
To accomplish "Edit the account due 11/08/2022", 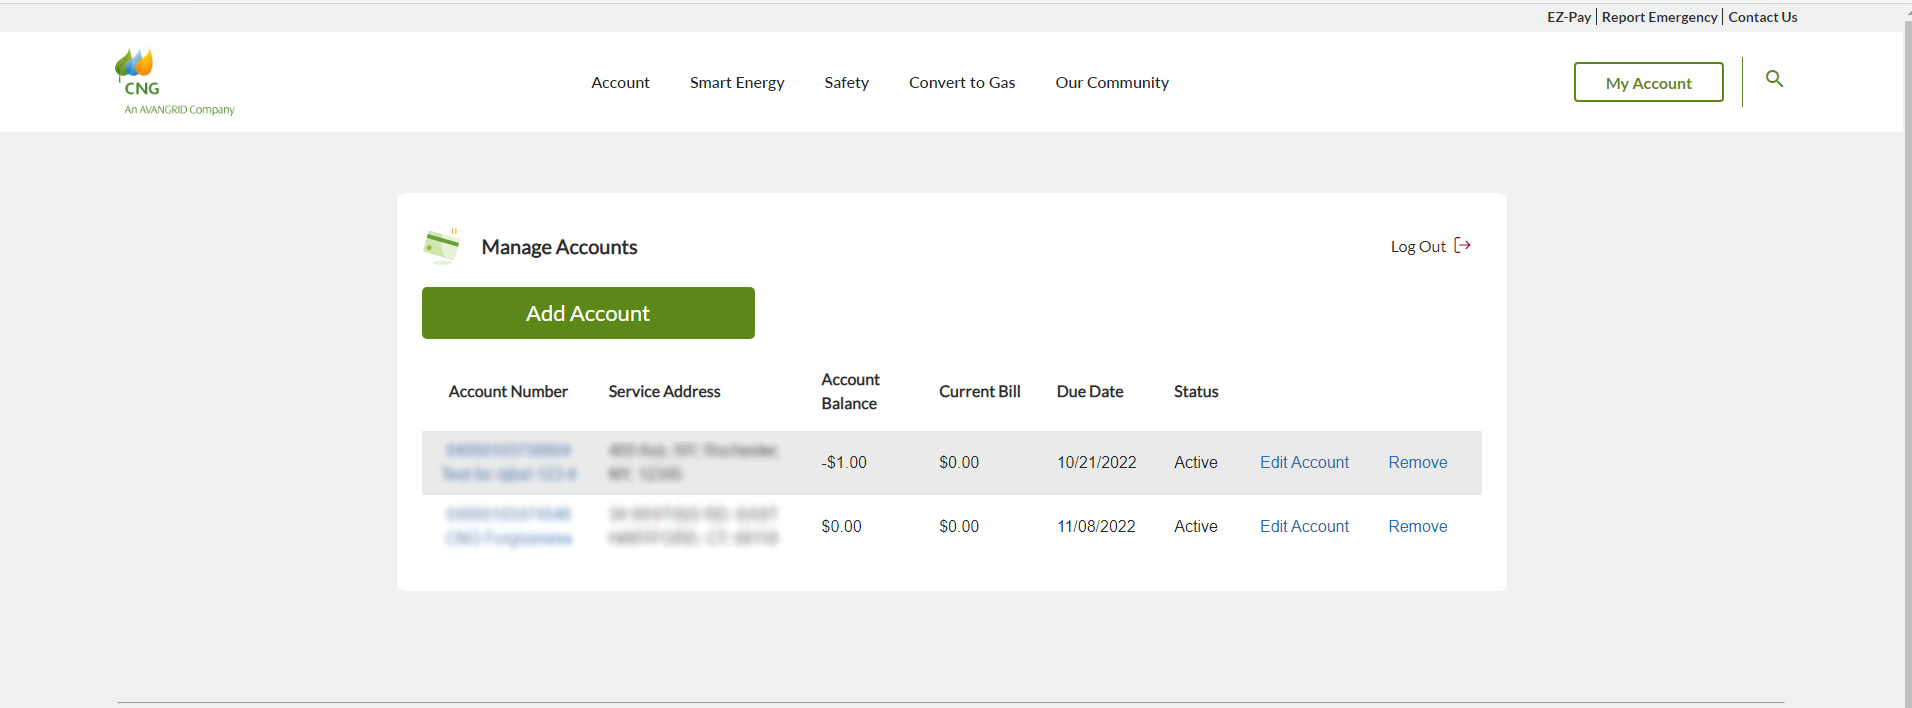I will tap(1304, 527).
